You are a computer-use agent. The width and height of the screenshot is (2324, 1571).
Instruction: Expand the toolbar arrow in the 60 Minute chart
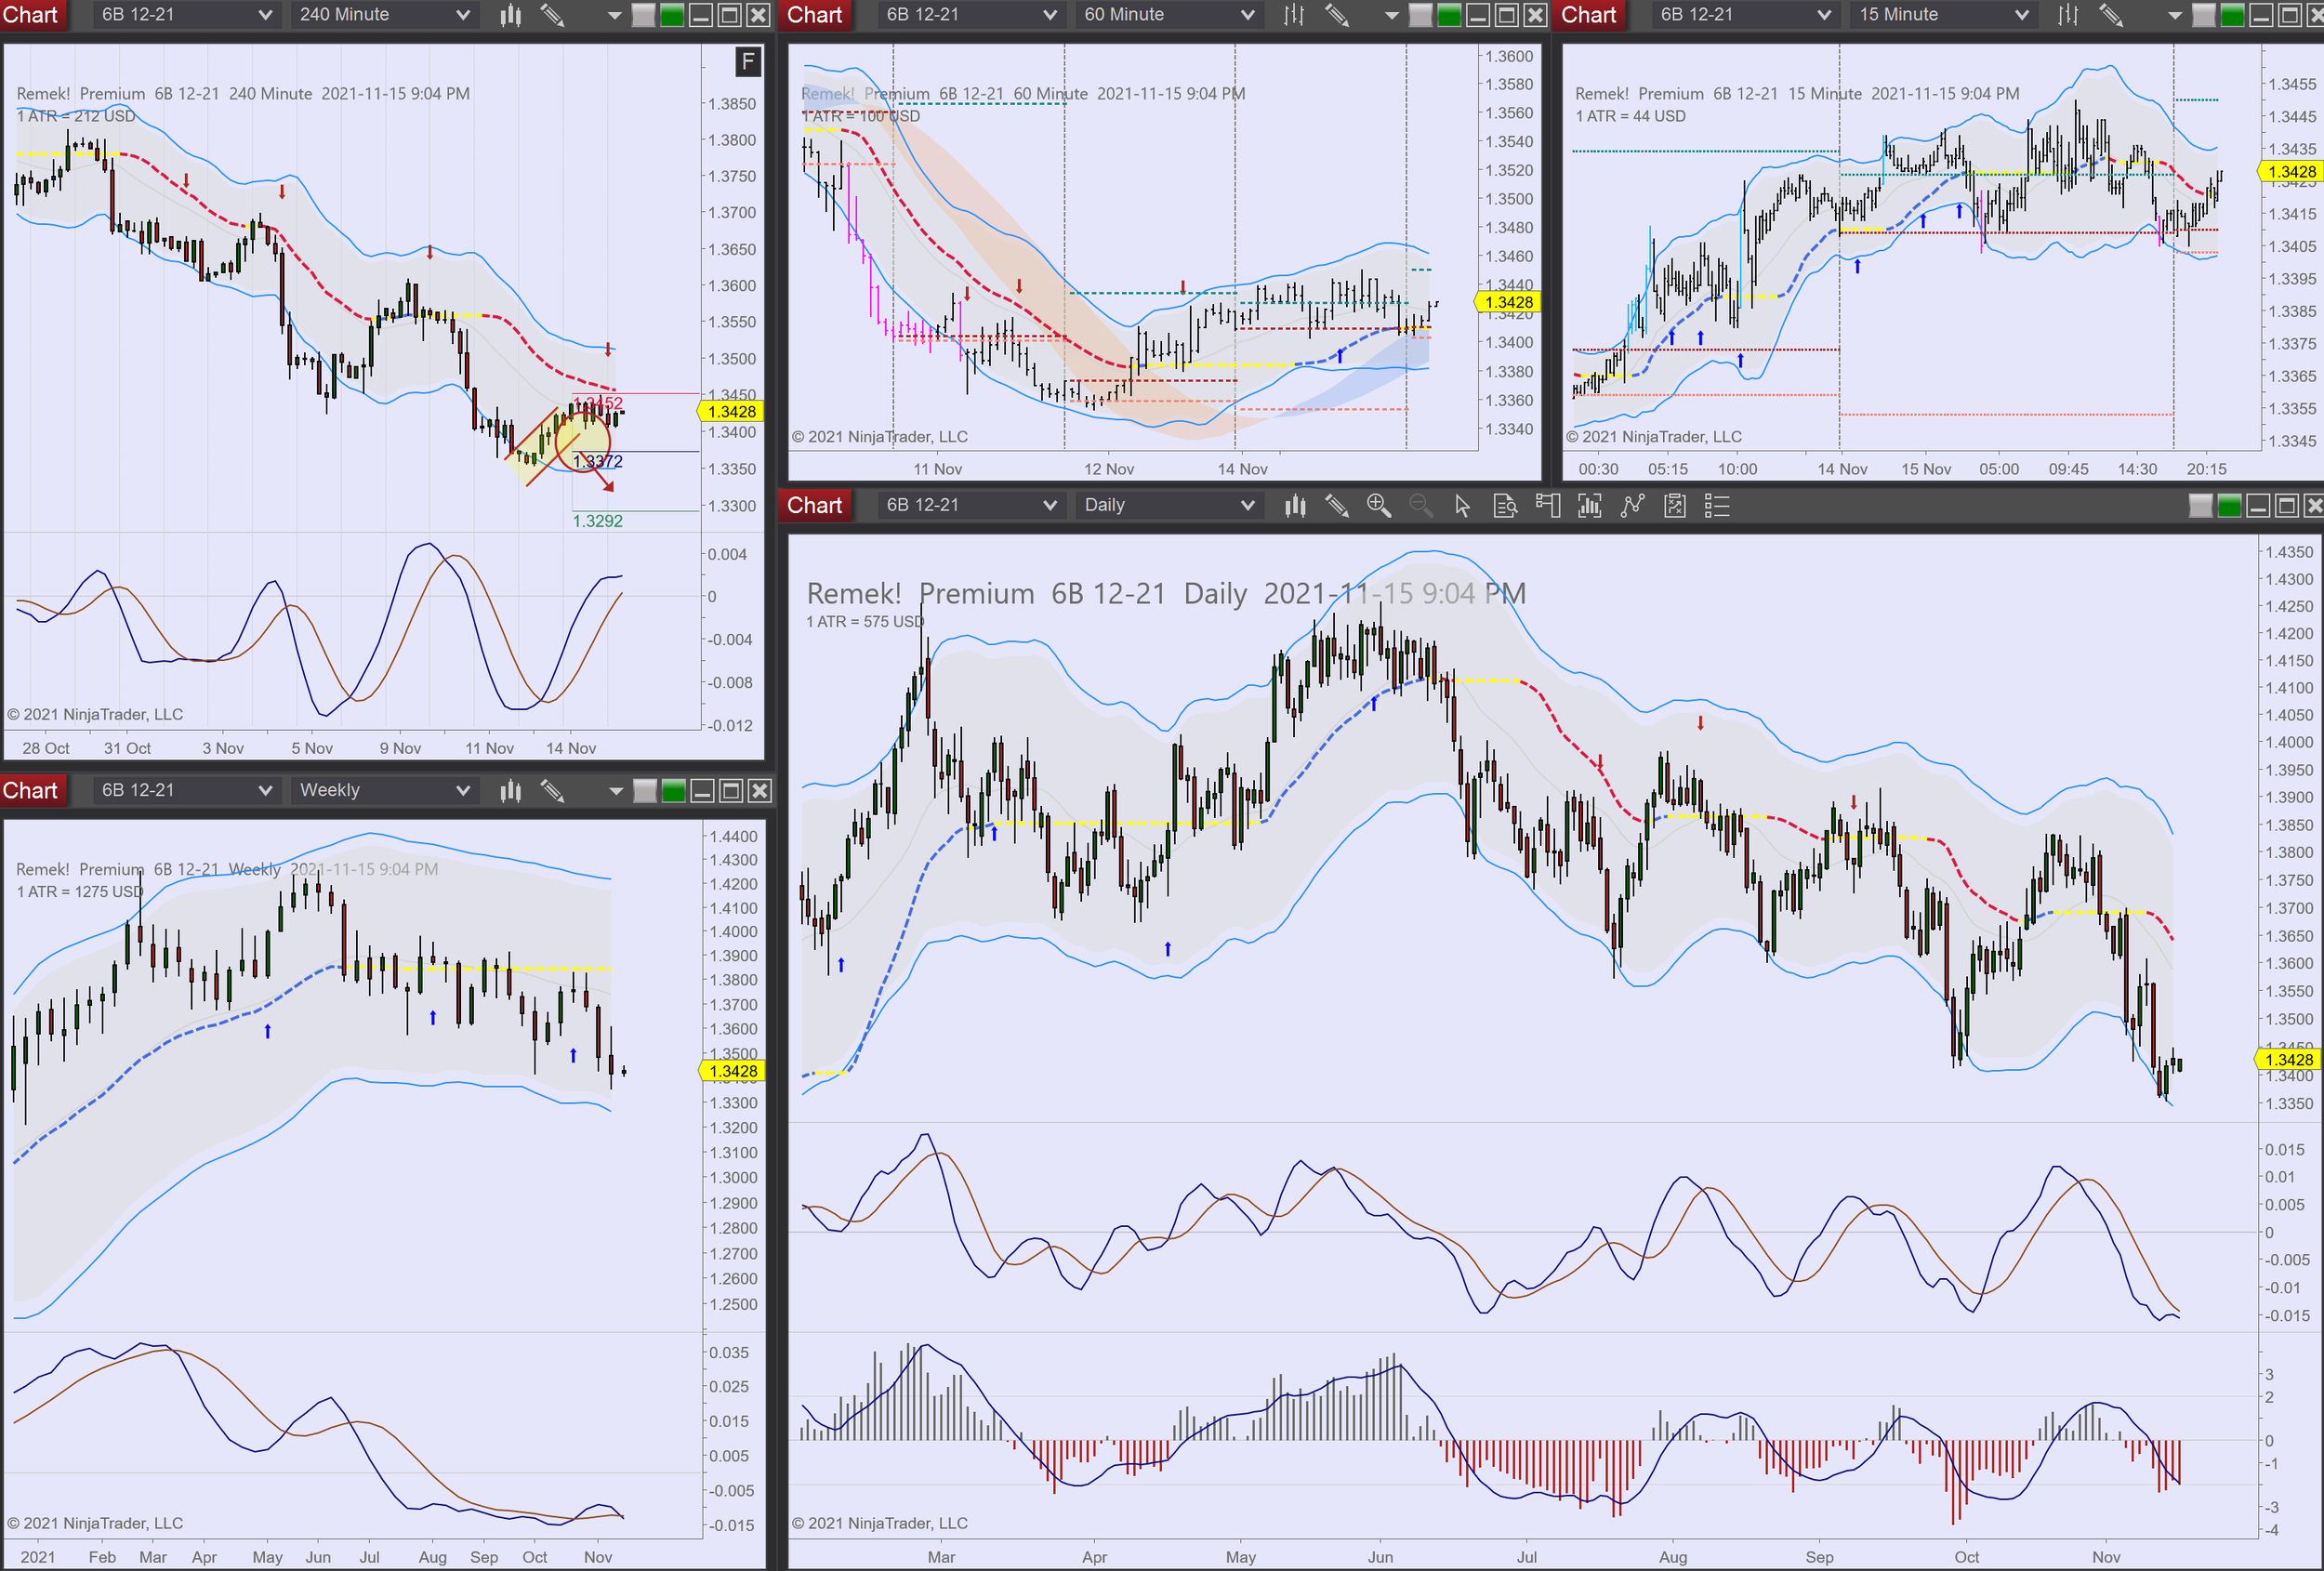click(x=1391, y=16)
